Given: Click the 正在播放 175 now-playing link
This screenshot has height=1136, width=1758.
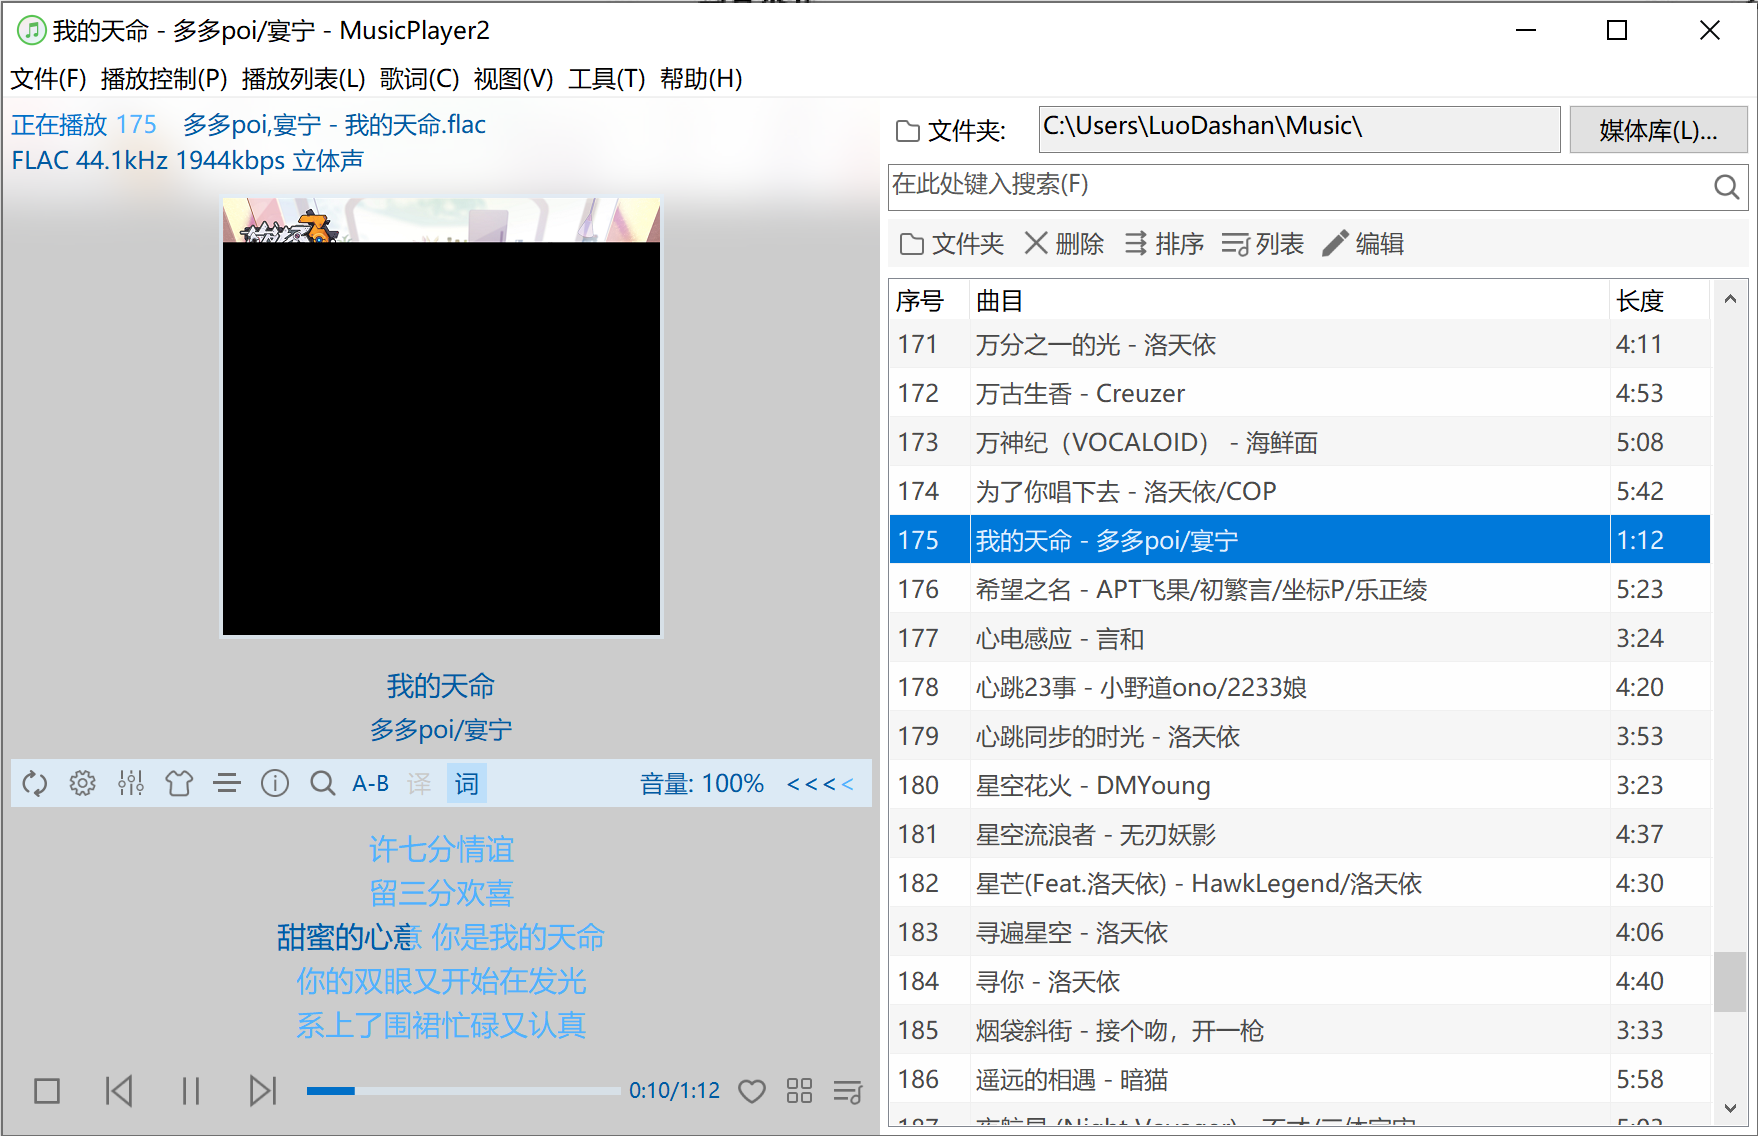Looking at the screenshot, I should click(x=84, y=123).
